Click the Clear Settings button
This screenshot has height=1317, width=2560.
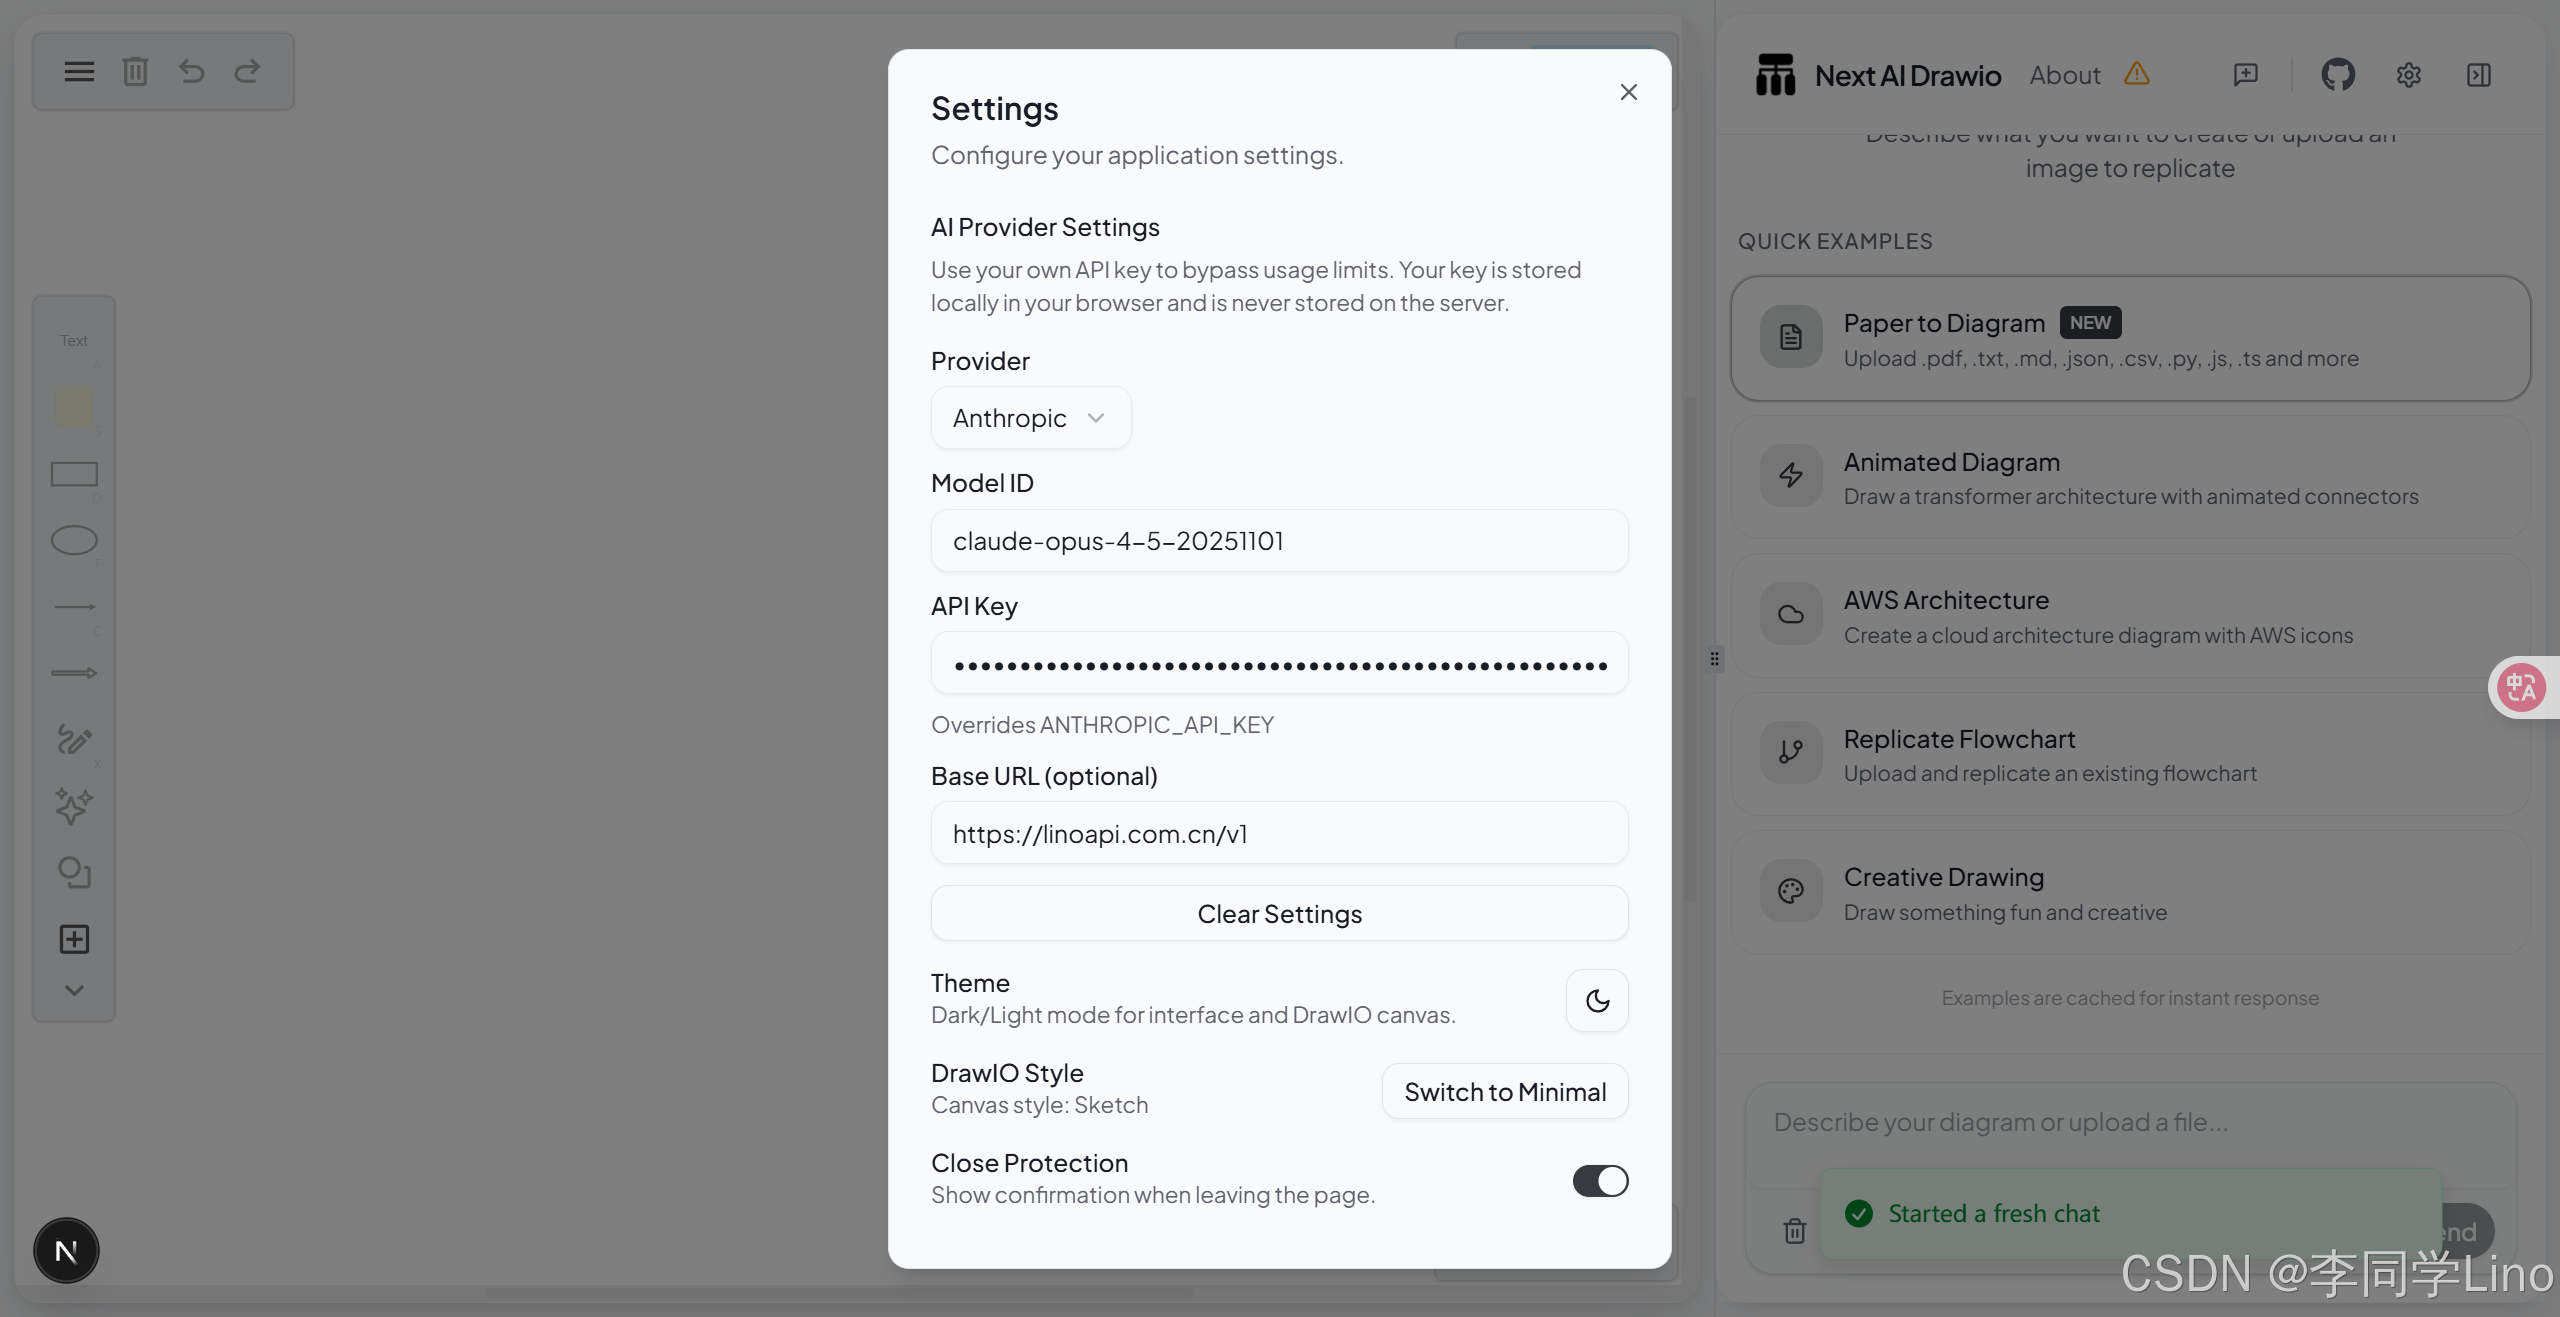click(1279, 913)
